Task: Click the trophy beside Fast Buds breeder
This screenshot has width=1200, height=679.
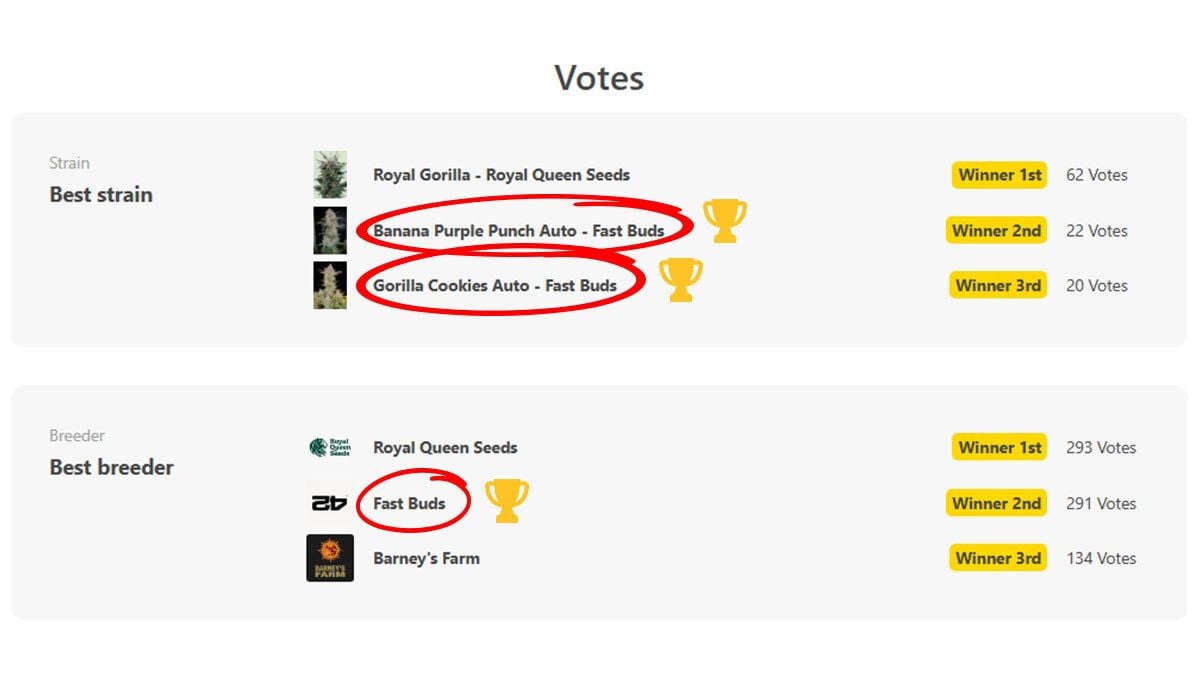Action: (506, 500)
